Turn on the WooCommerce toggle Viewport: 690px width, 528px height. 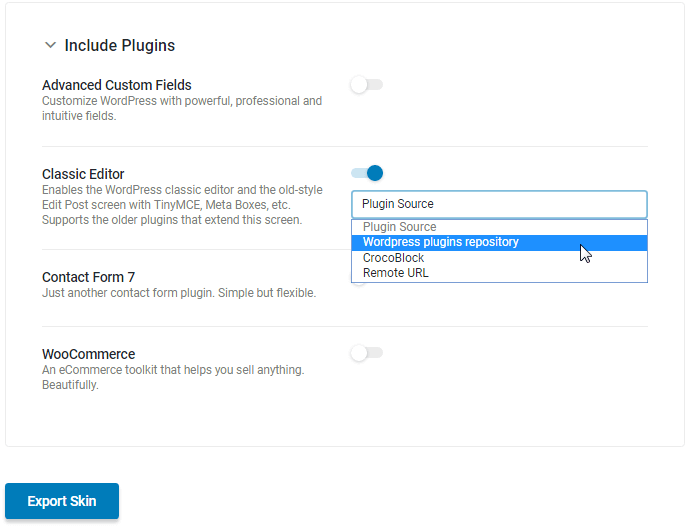(x=367, y=353)
